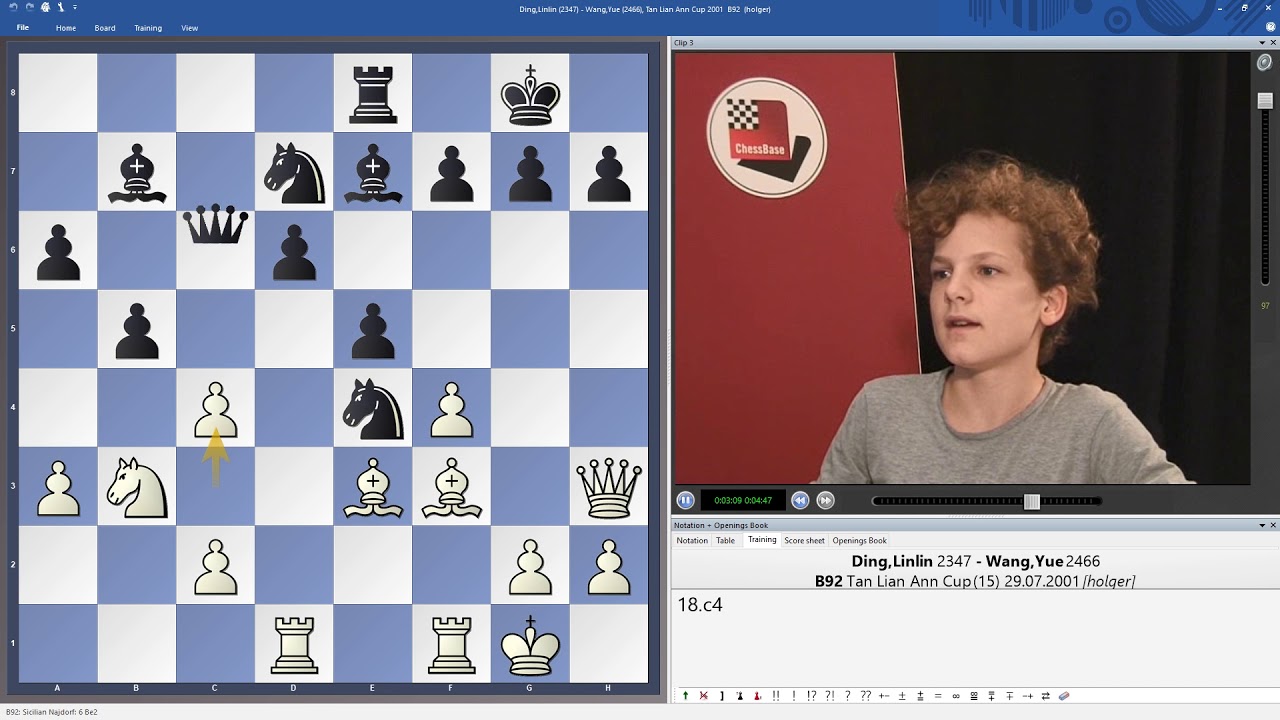Click the black pawn annotation icon
Image resolution: width=1280 pixels, height=720 pixels.
coord(740,696)
